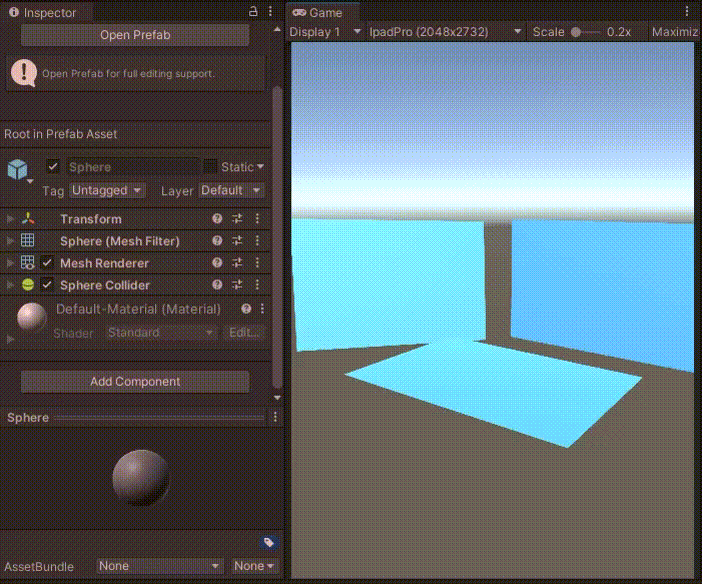Click the green Sphere Collider icon

click(x=28, y=284)
